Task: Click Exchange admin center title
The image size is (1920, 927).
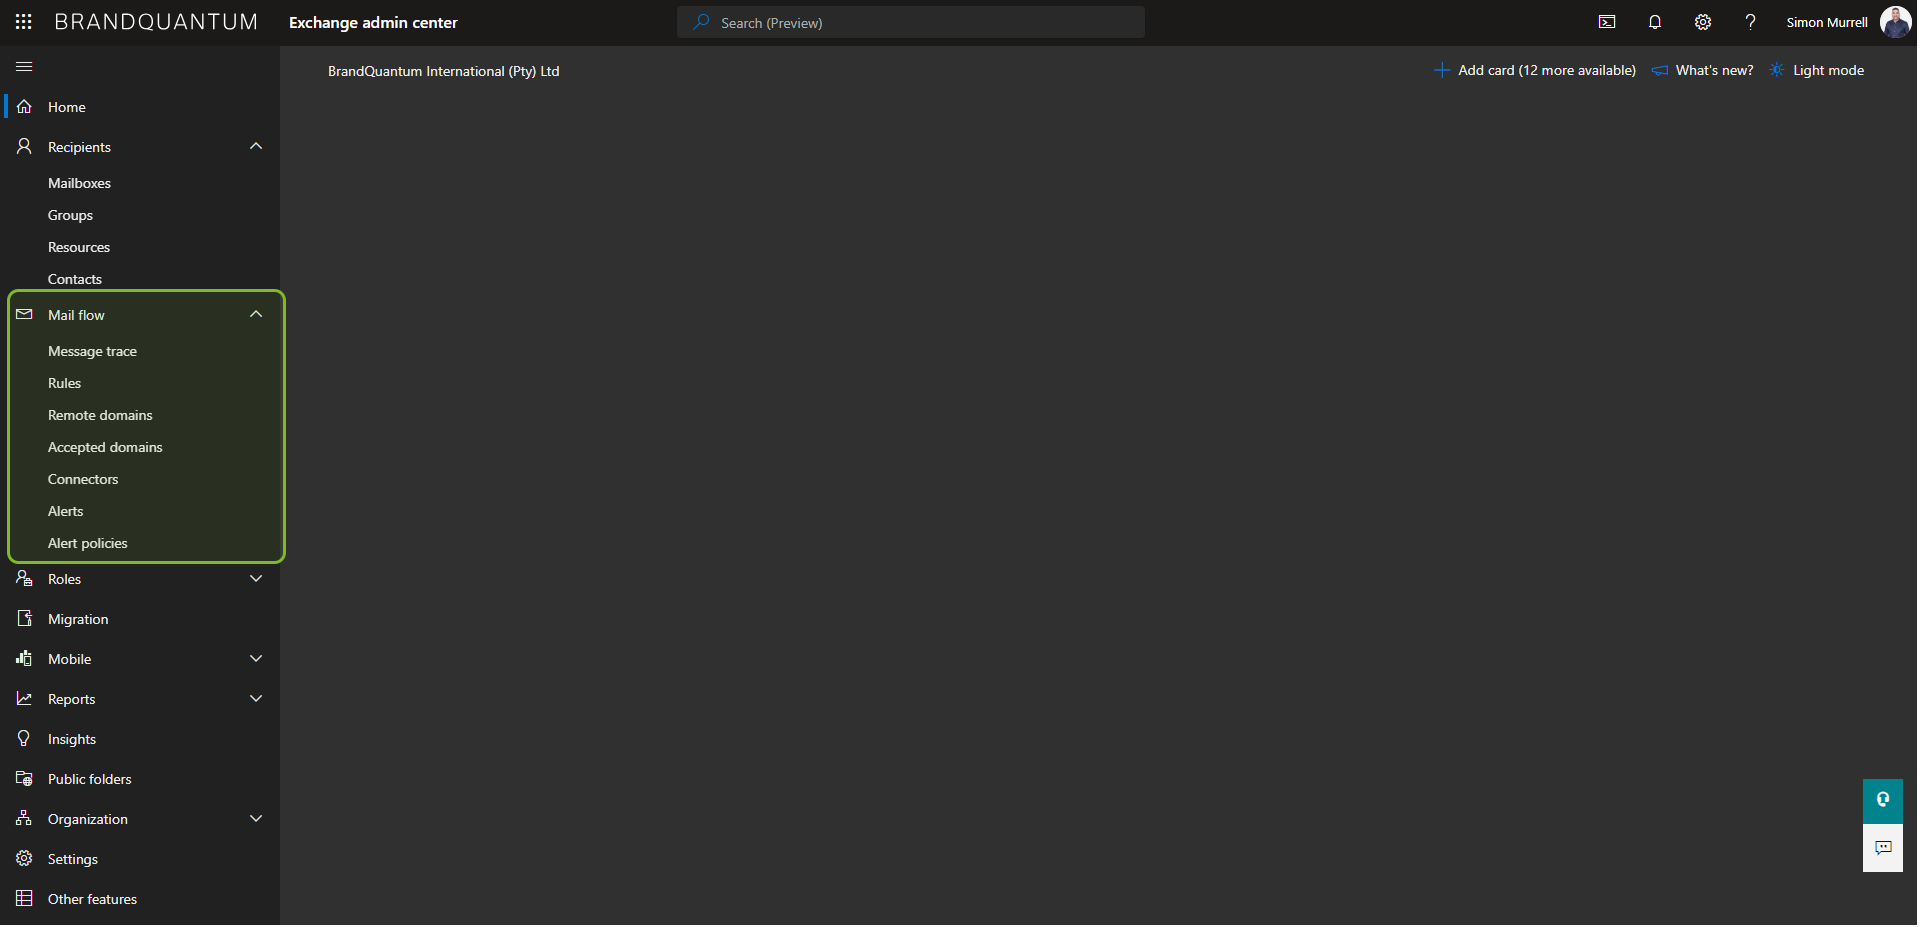Action: coord(373,22)
